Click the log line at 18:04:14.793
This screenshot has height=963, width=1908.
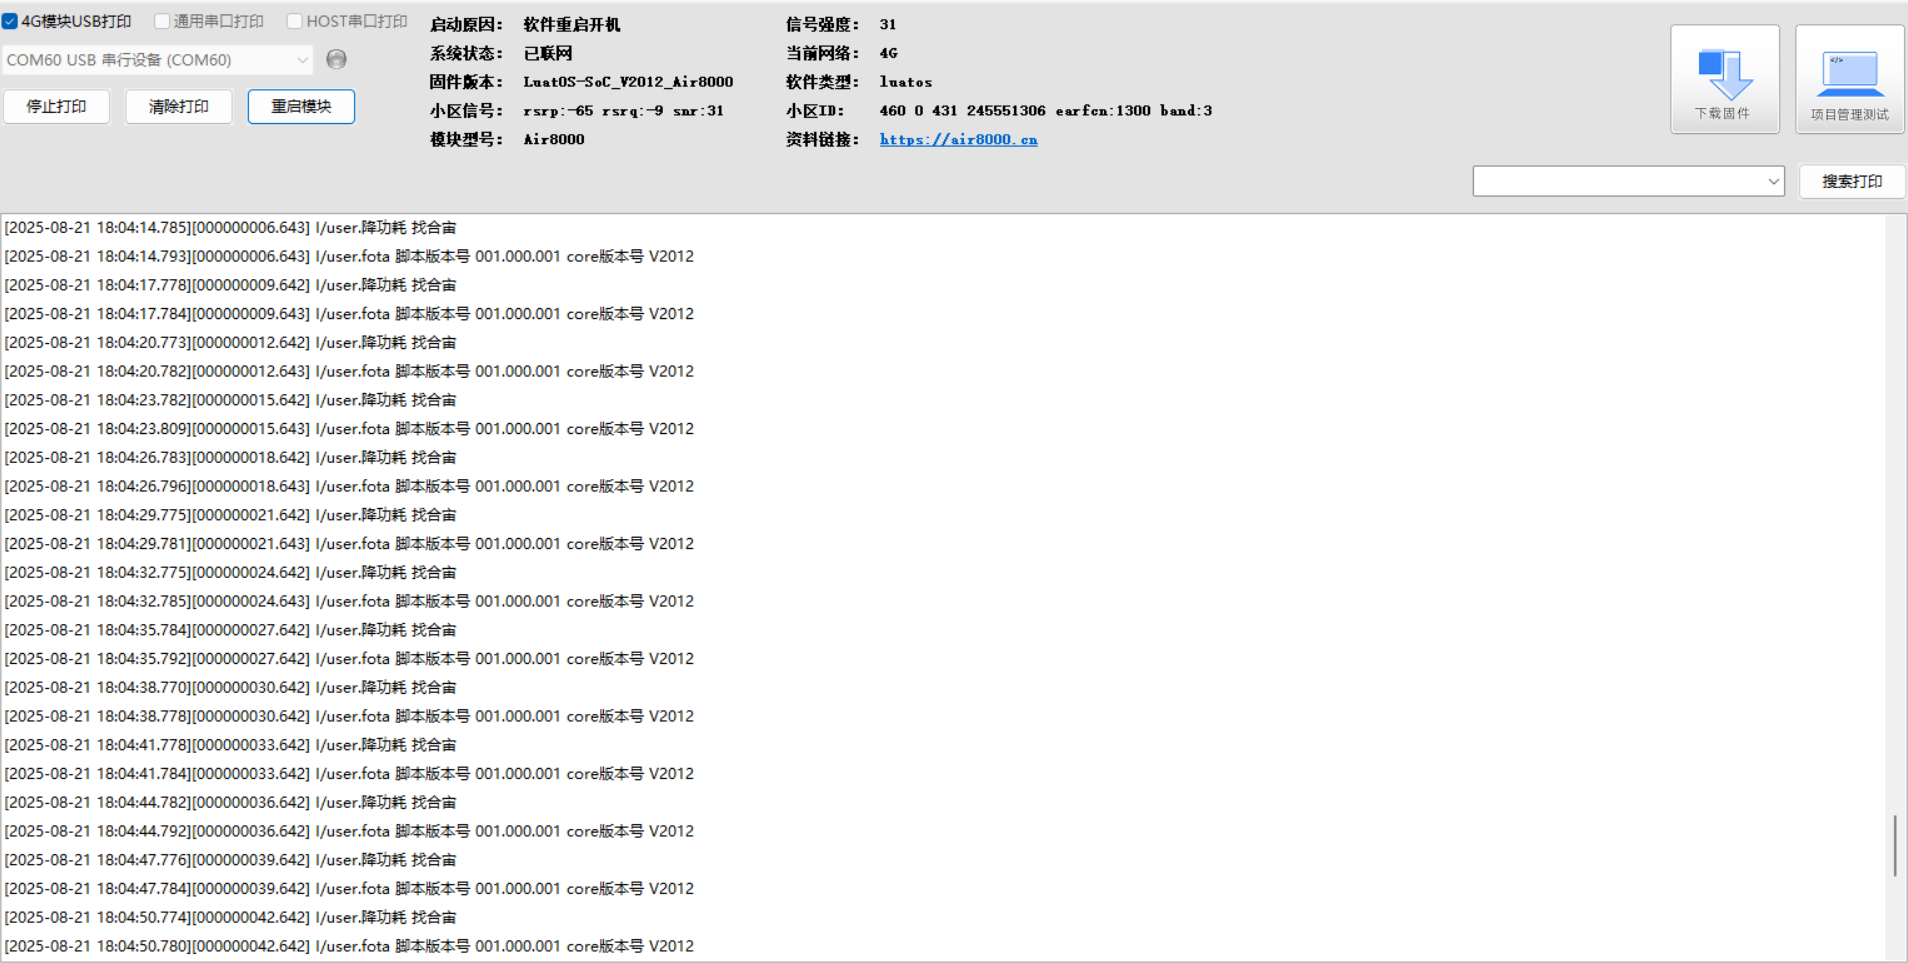click(349, 257)
